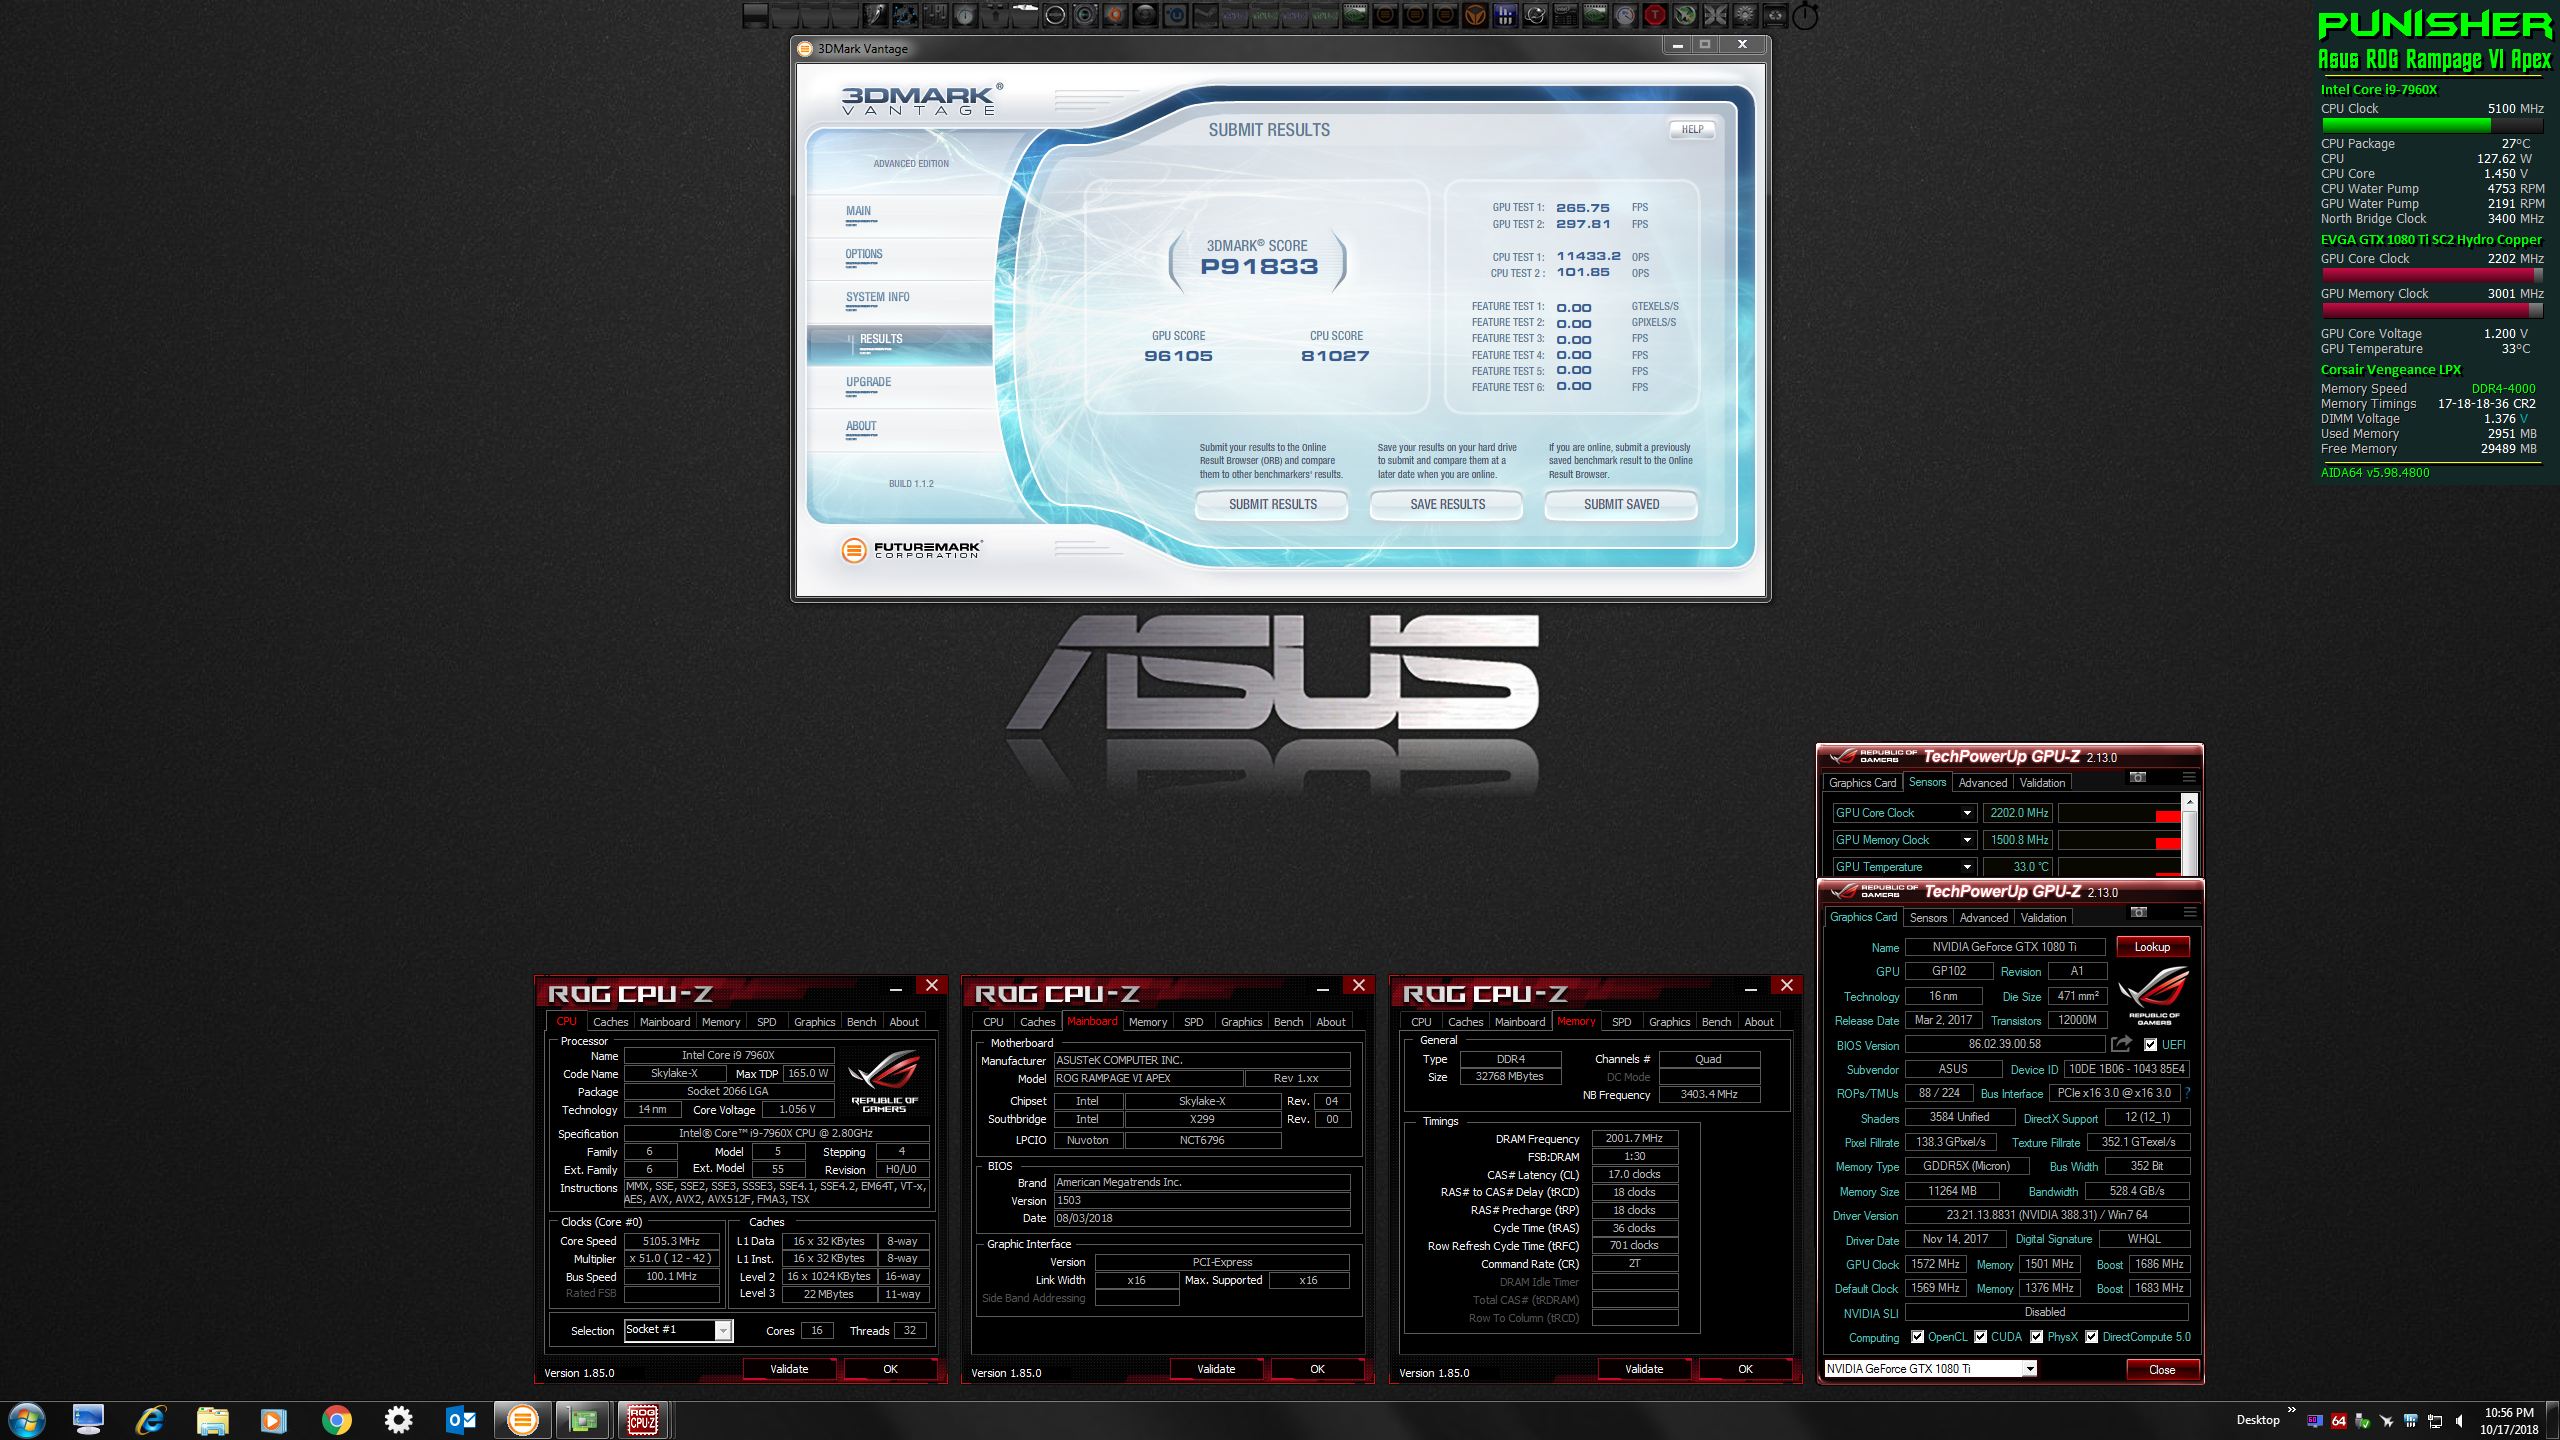Image resolution: width=2560 pixels, height=1440 pixels.
Task: Open the gear settings taskbar icon
Action: pyautogui.click(x=398, y=1420)
